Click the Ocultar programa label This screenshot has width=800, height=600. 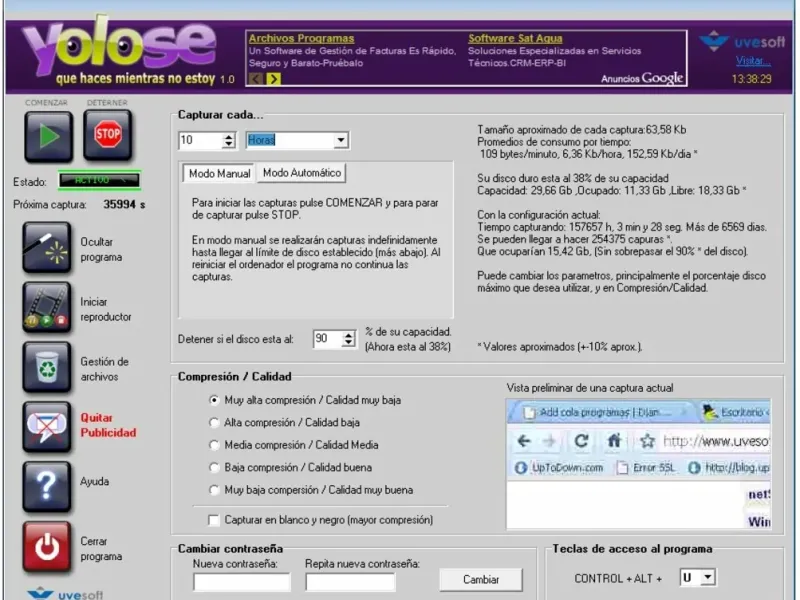[x=101, y=249]
